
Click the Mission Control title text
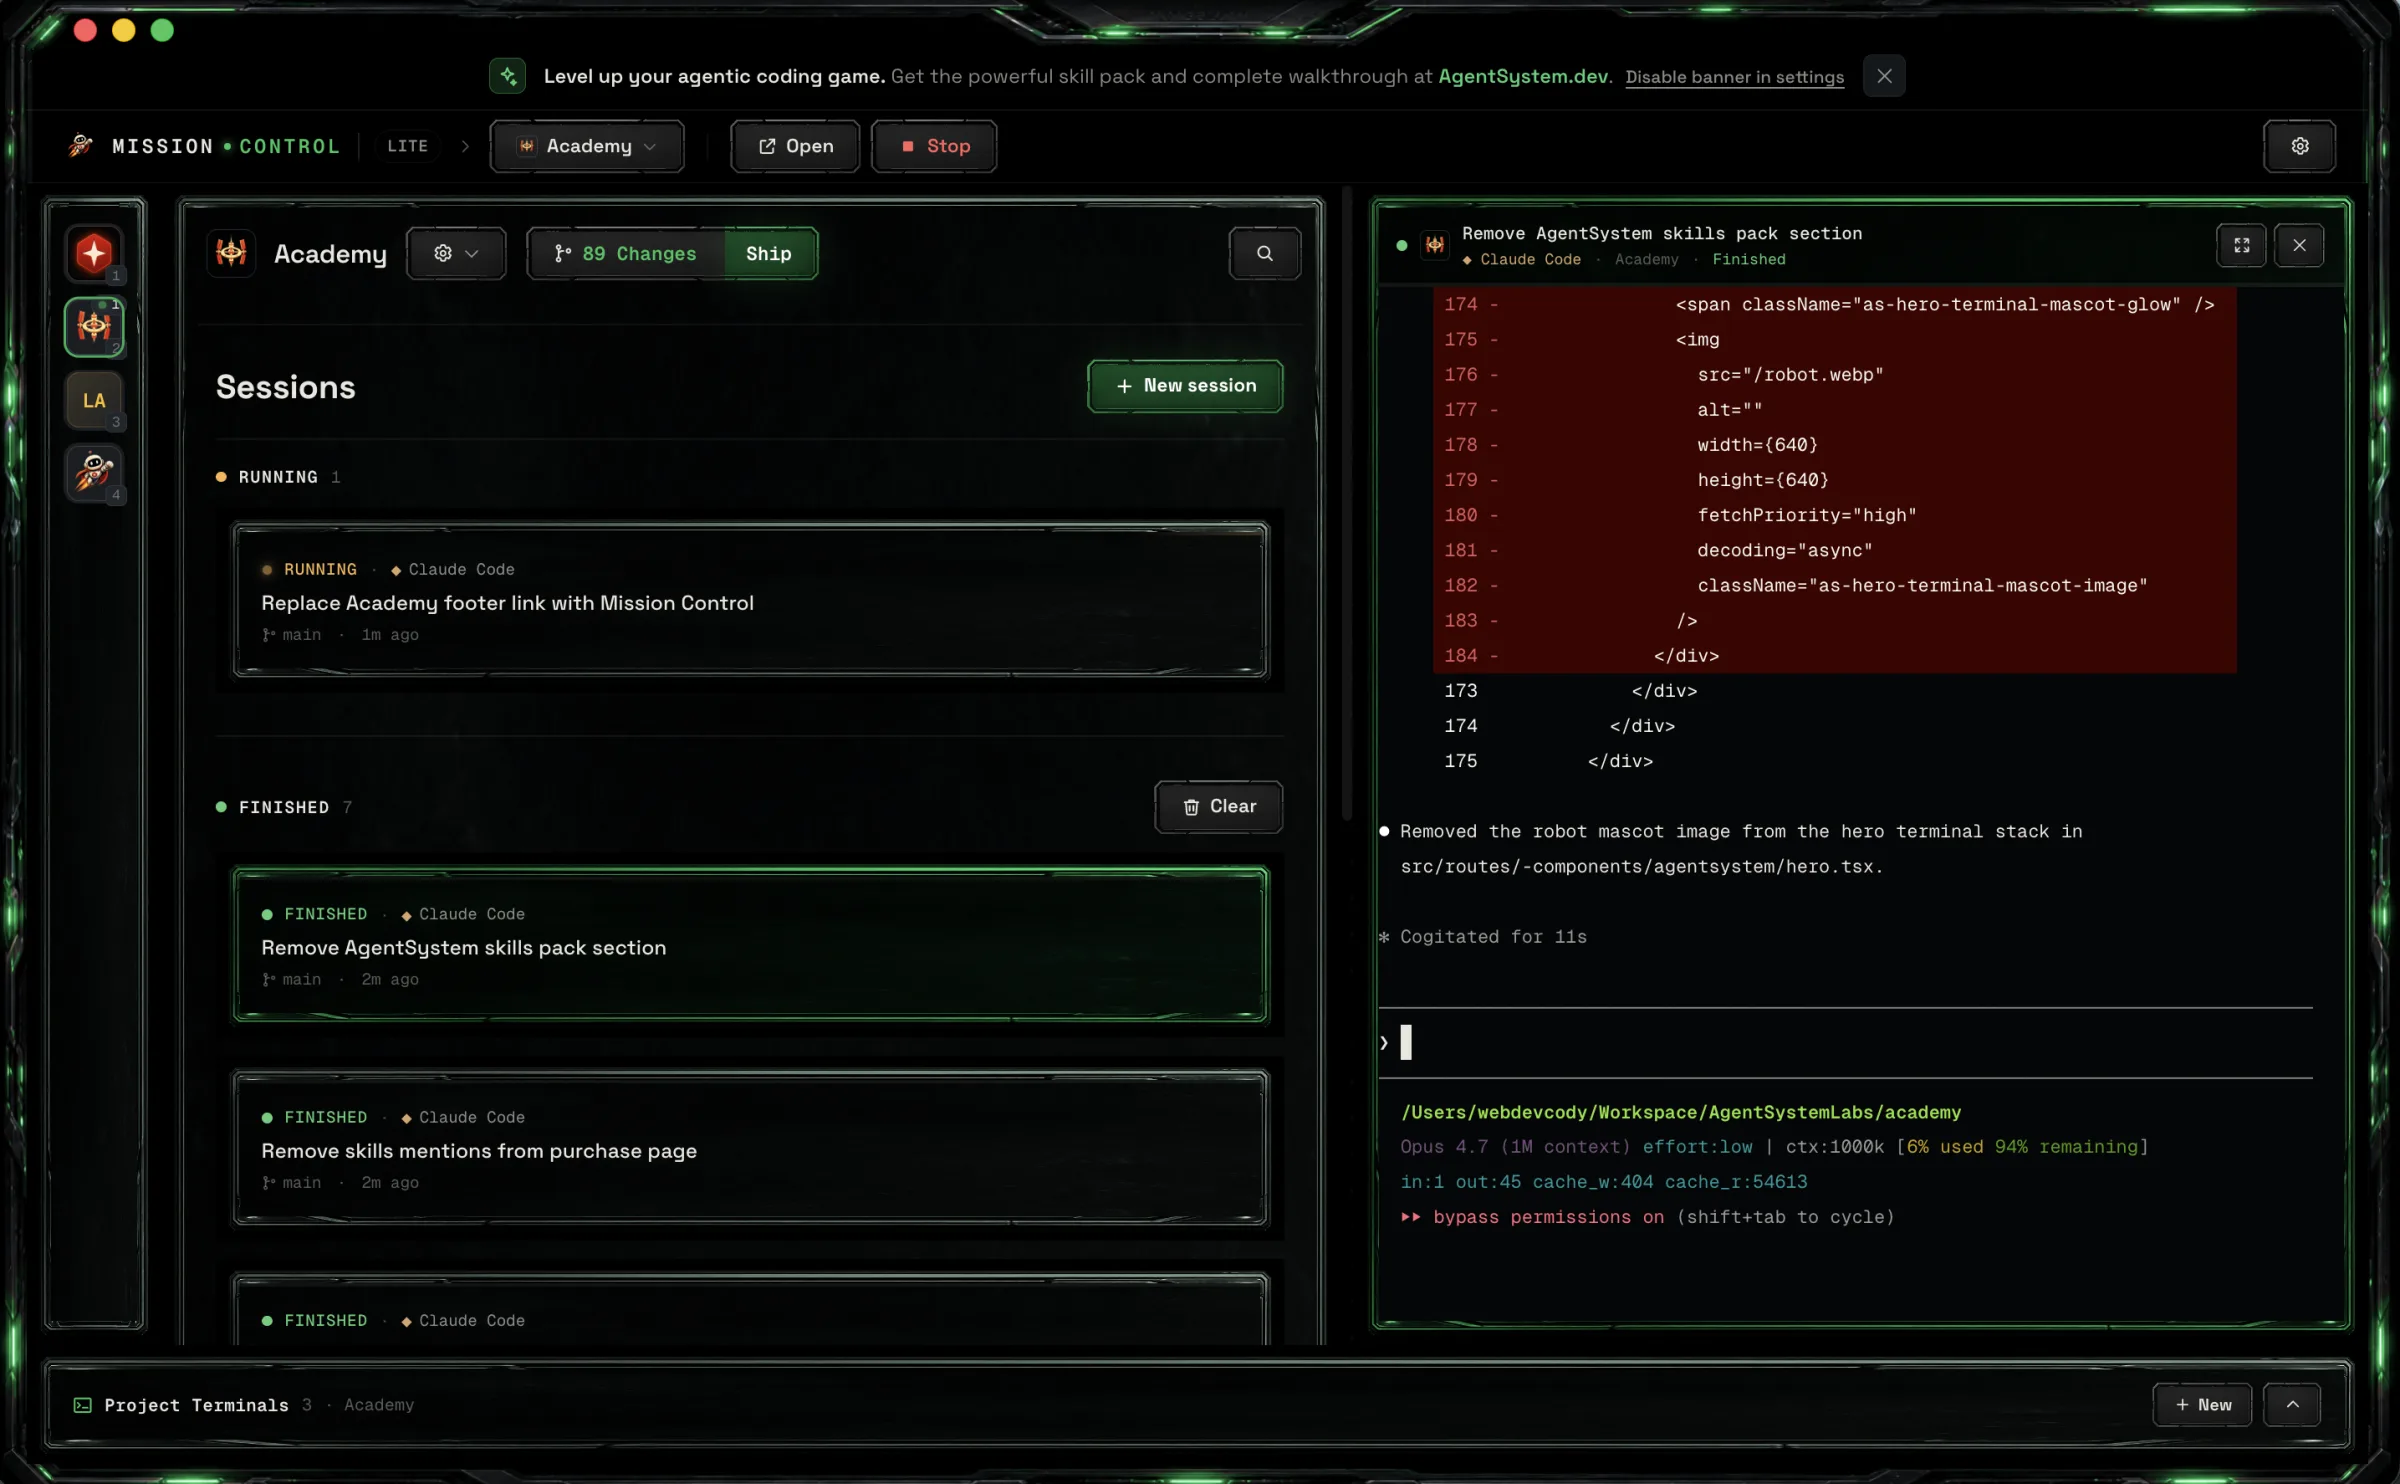pos(226,146)
